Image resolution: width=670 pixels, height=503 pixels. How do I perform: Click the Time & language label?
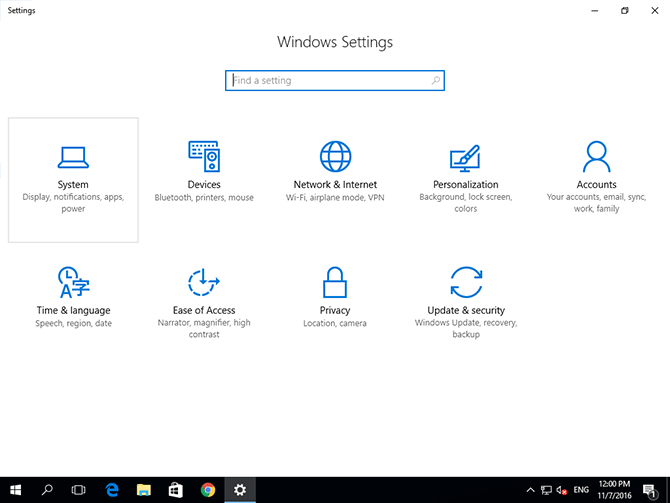73,310
